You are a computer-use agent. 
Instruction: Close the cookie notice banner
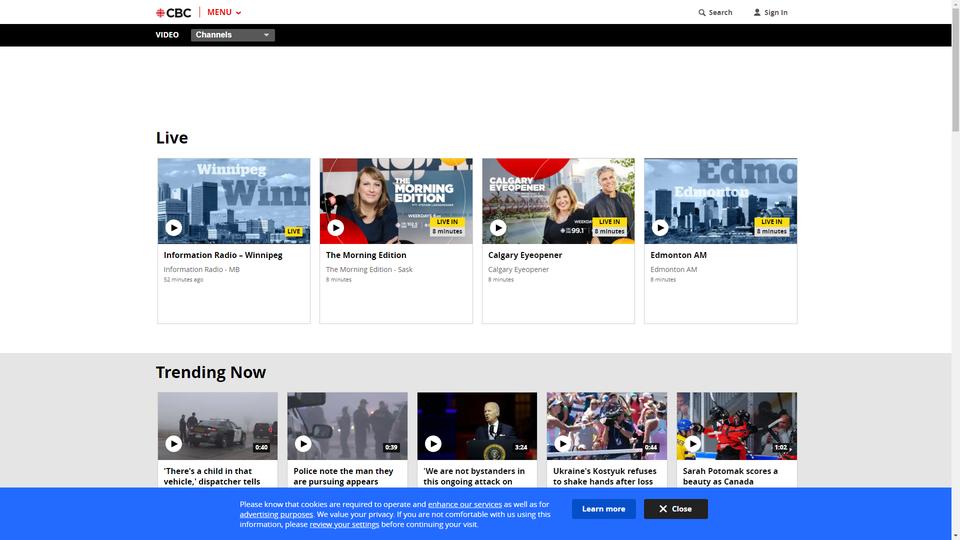676,509
